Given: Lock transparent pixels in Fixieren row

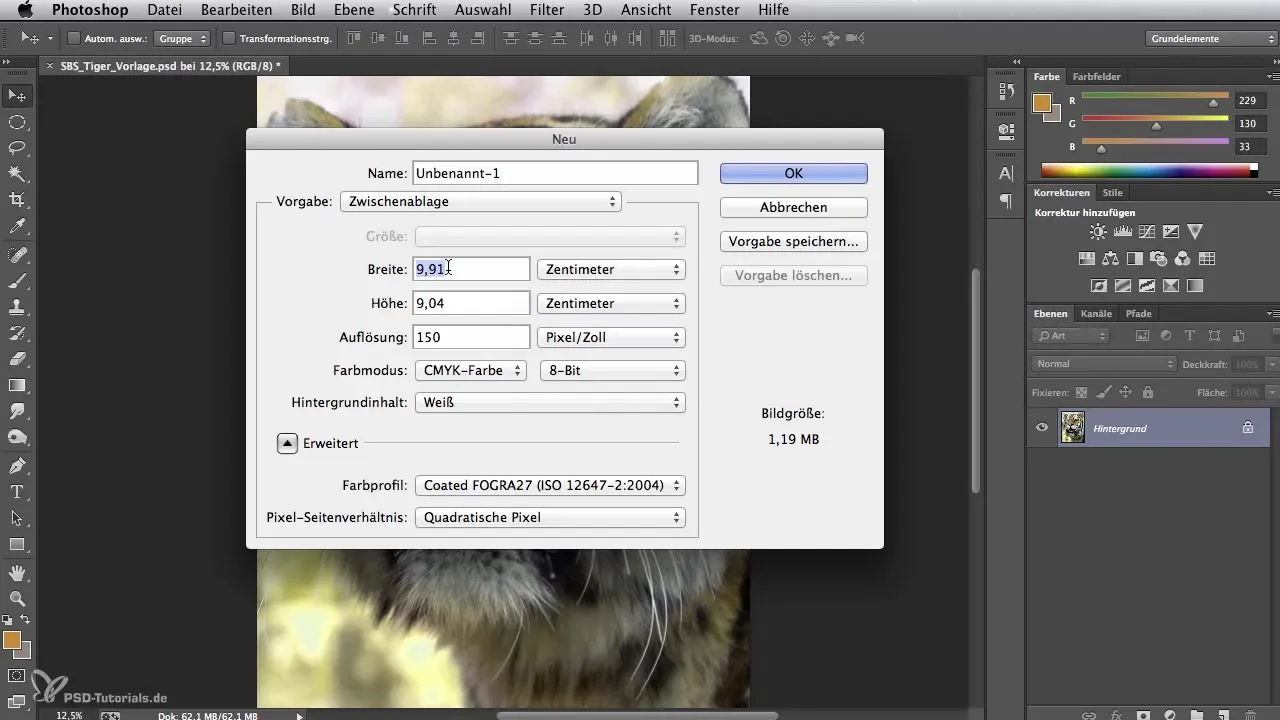Looking at the screenshot, I should tap(1081, 393).
